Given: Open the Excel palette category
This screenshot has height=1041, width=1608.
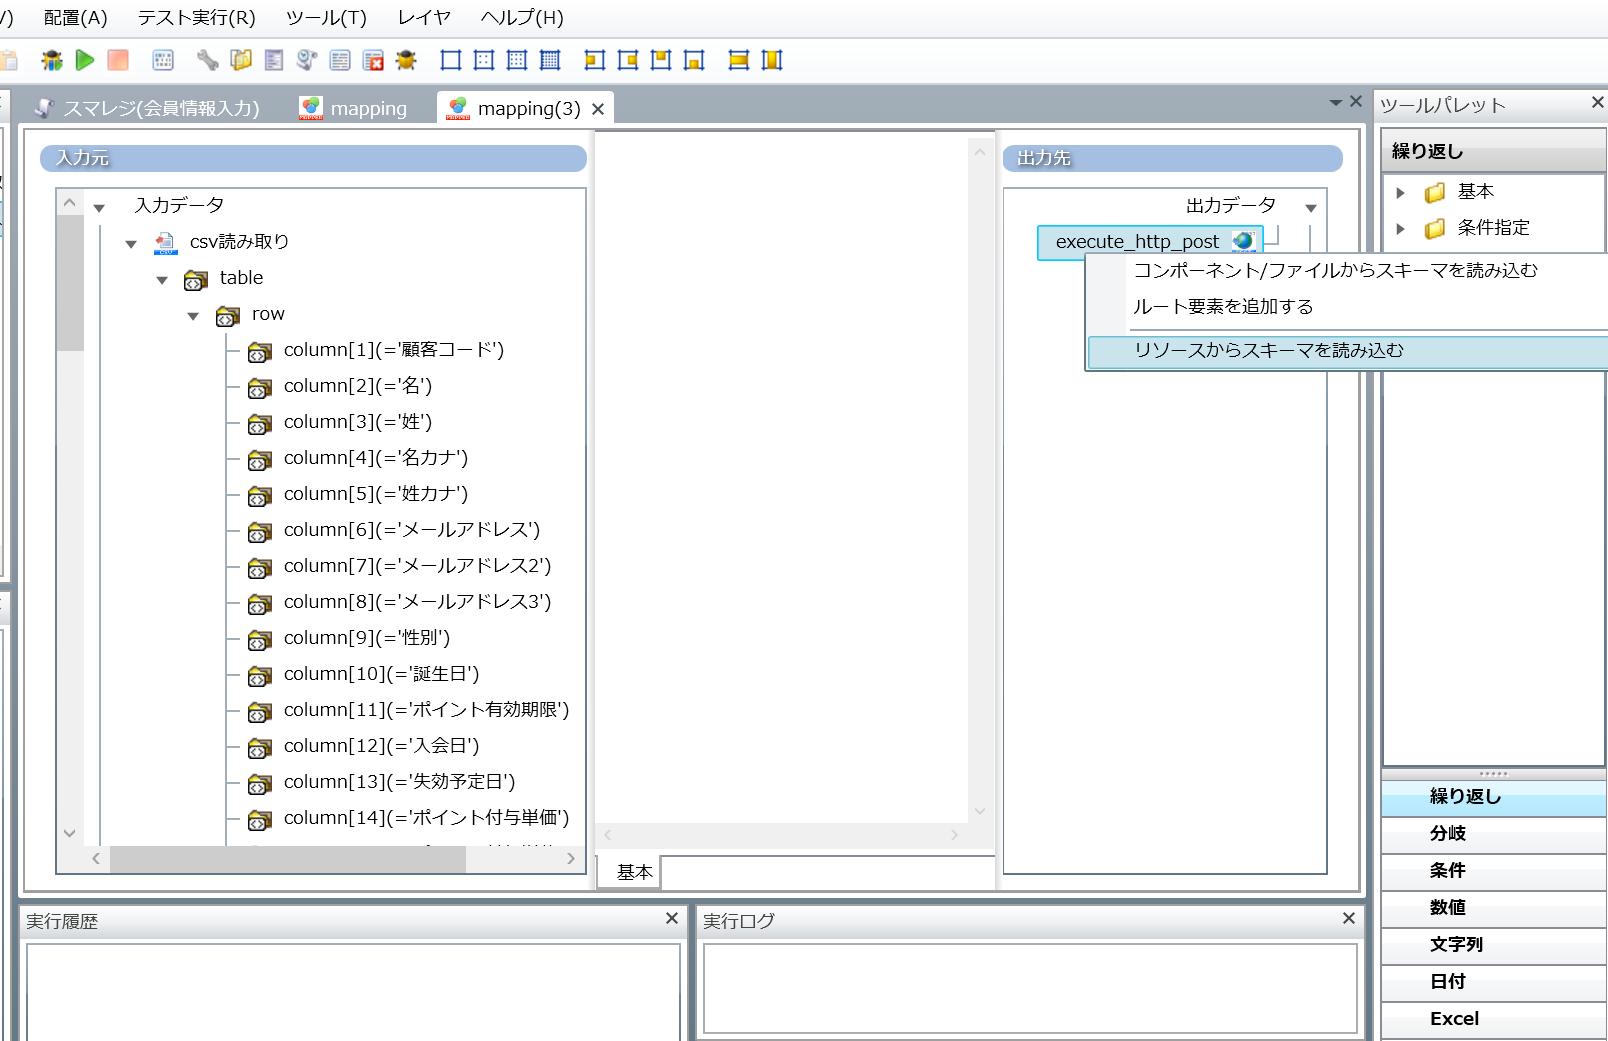Looking at the screenshot, I should pos(1493,1019).
